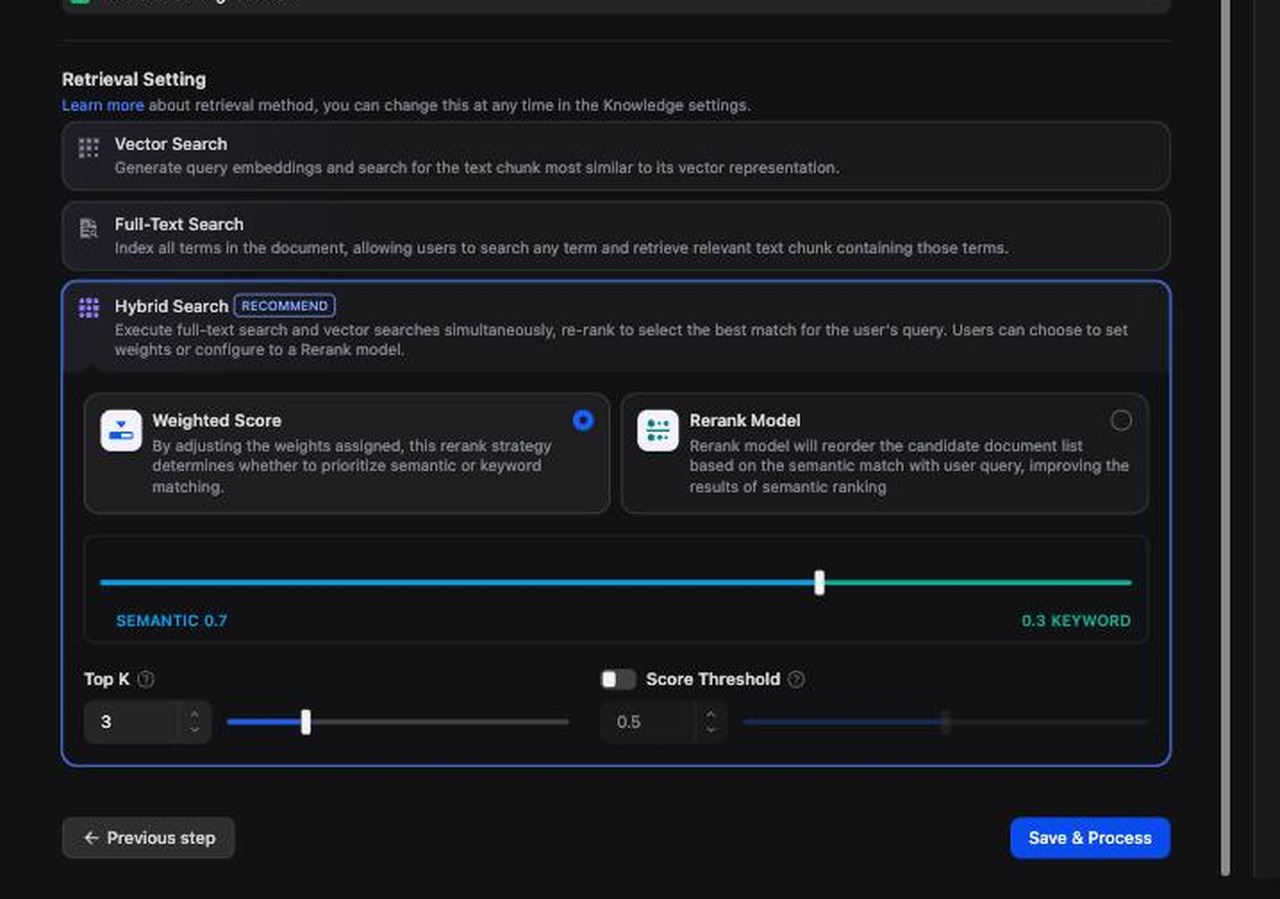The image size is (1280, 899).
Task: Go back with the Previous step button
Action: click(x=148, y=838)
